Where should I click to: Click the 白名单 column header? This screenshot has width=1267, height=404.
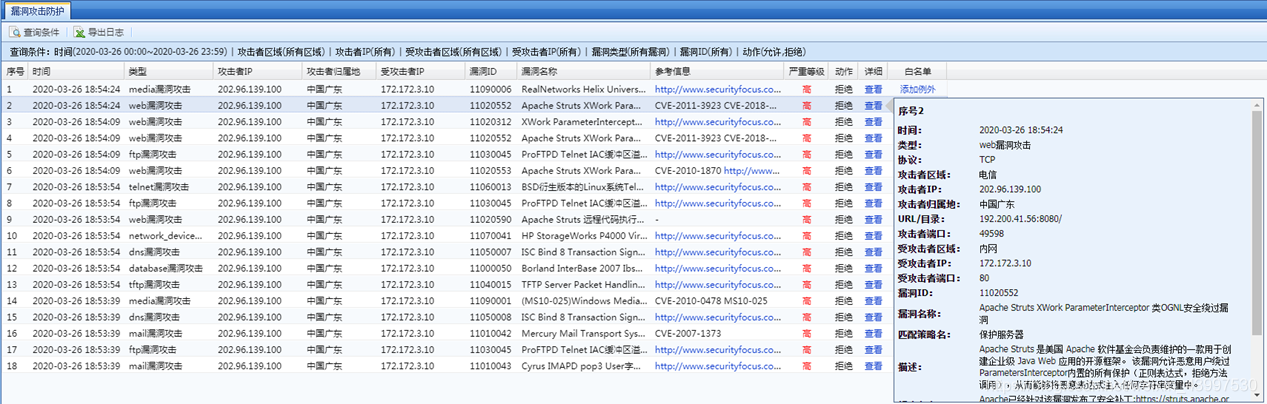click(x=917, y=72)
